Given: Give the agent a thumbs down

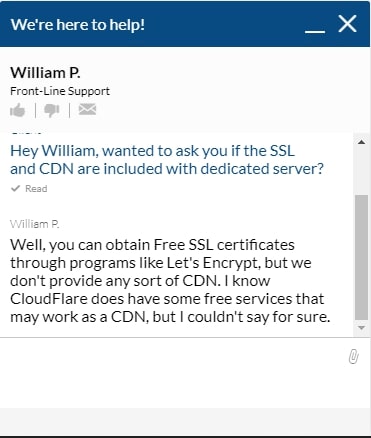Looking at the screenshot, I should click(x=52, y=110).
